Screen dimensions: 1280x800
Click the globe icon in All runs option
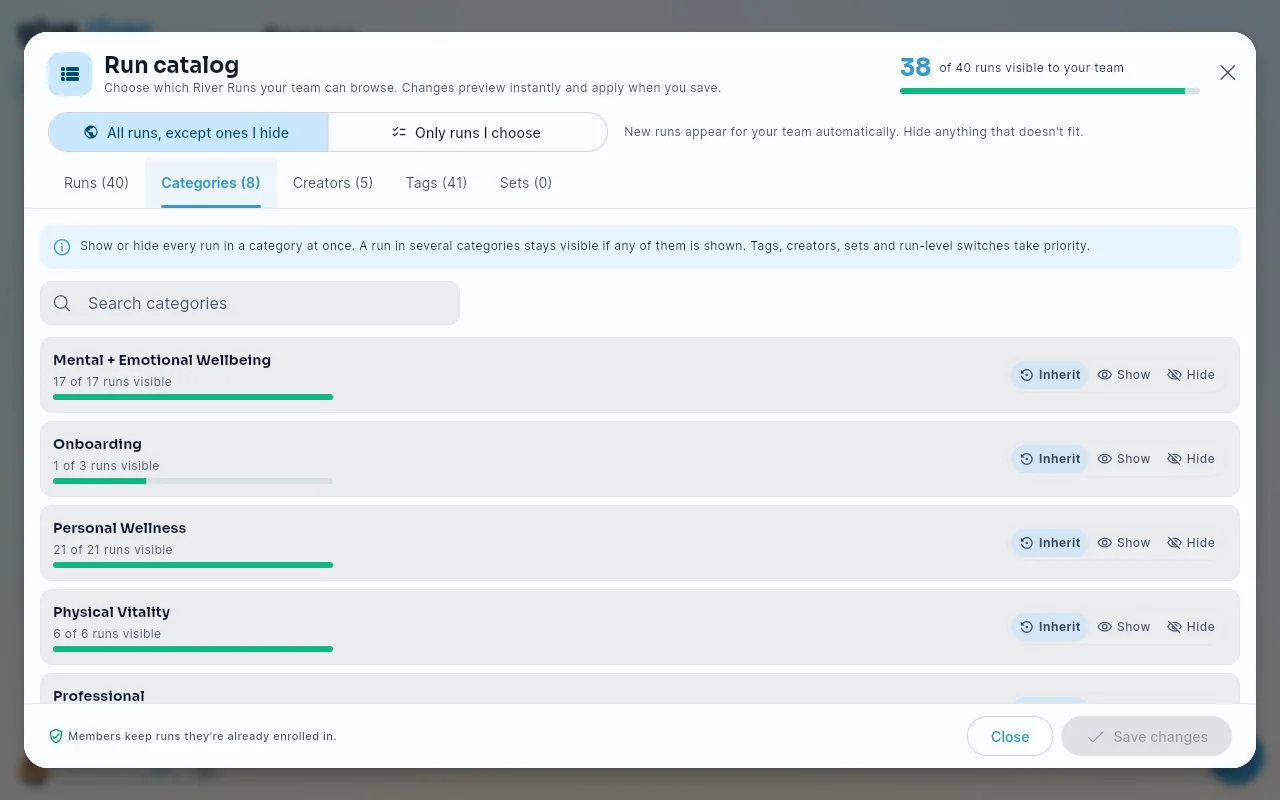coord(91,132)
